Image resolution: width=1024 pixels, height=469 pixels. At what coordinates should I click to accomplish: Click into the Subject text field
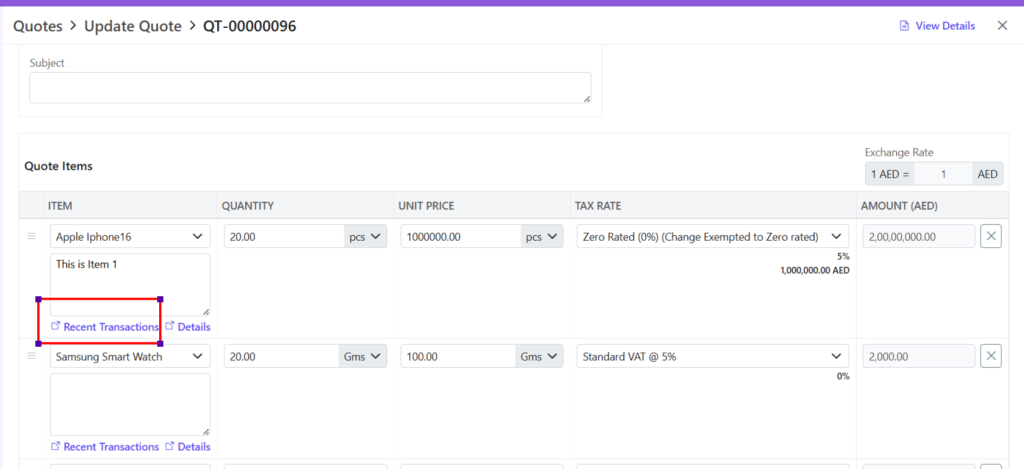click(x=310, y=87)
